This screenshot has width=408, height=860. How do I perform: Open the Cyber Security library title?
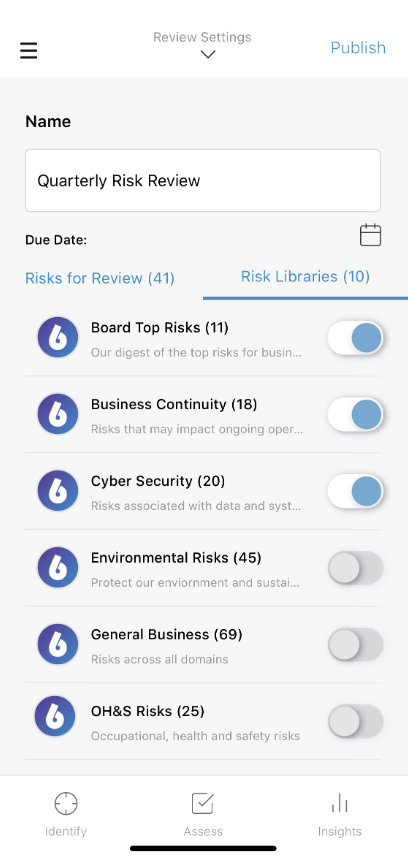tap(158, 481)
